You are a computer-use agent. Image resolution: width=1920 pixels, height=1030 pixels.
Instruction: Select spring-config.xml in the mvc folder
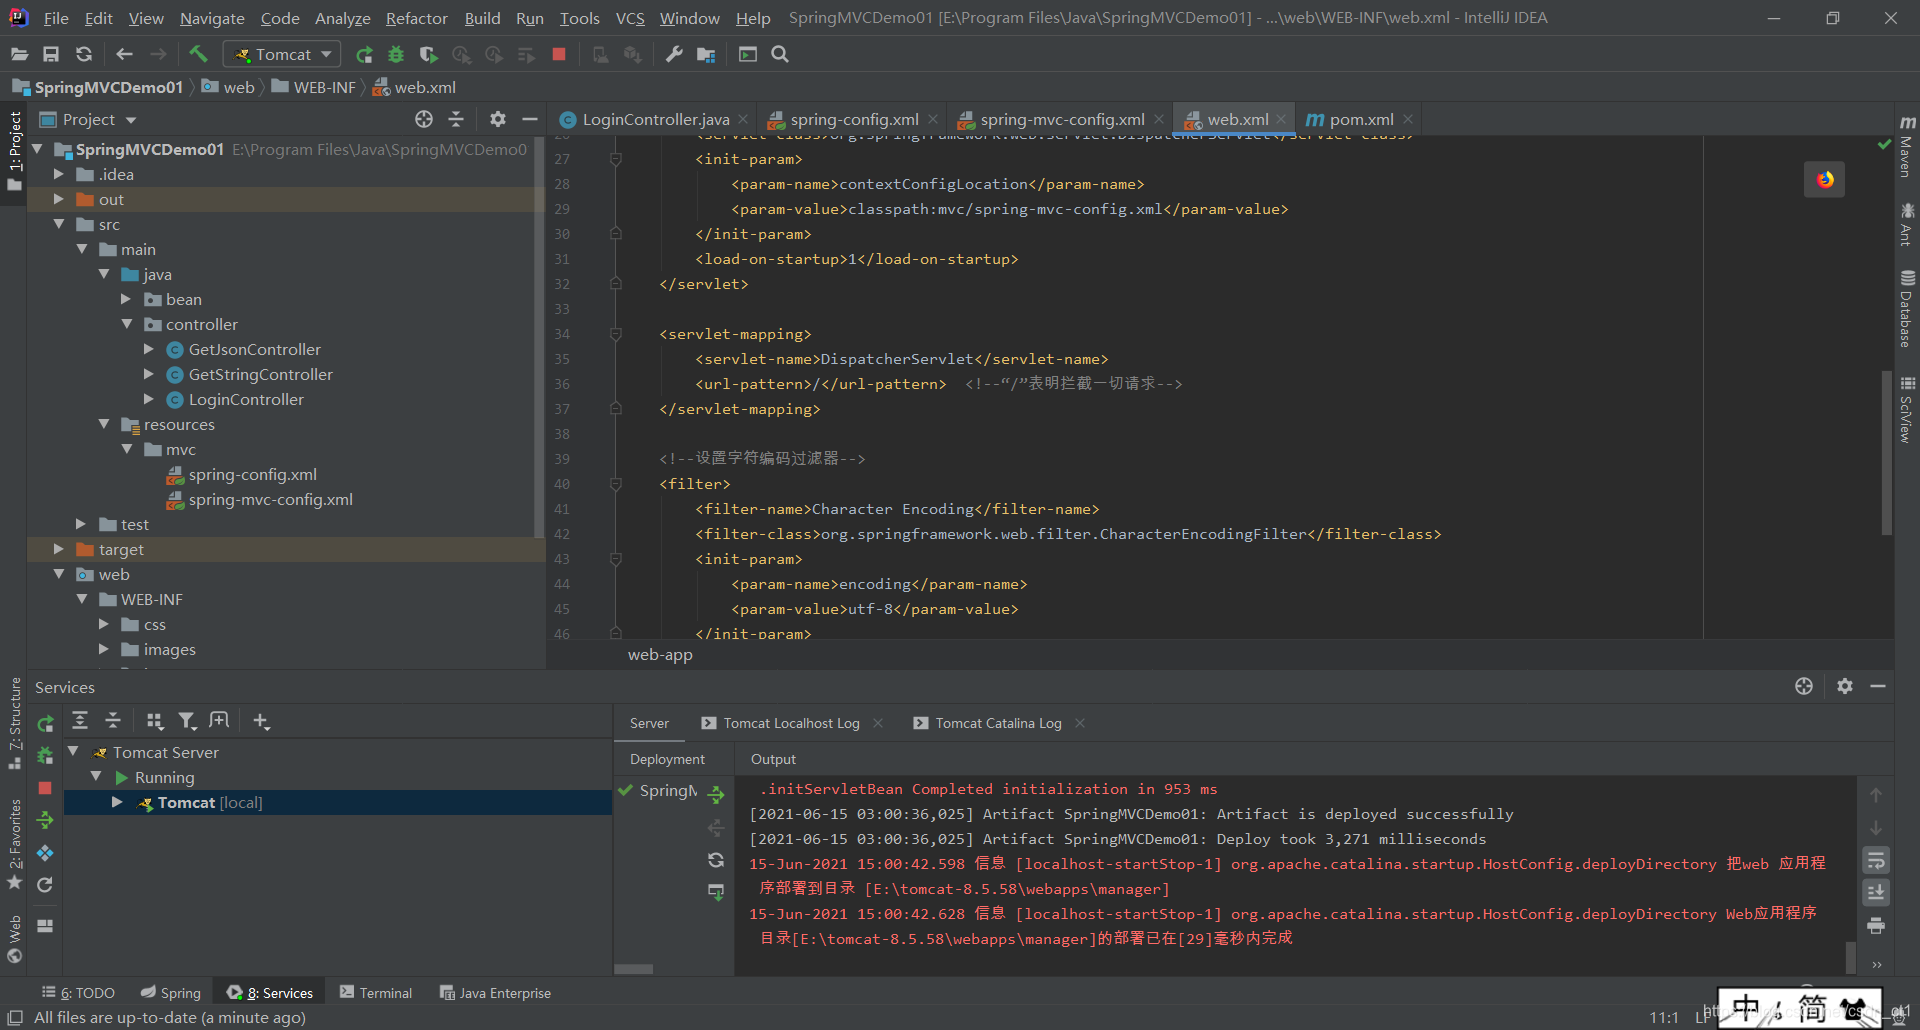click(252, 474)
